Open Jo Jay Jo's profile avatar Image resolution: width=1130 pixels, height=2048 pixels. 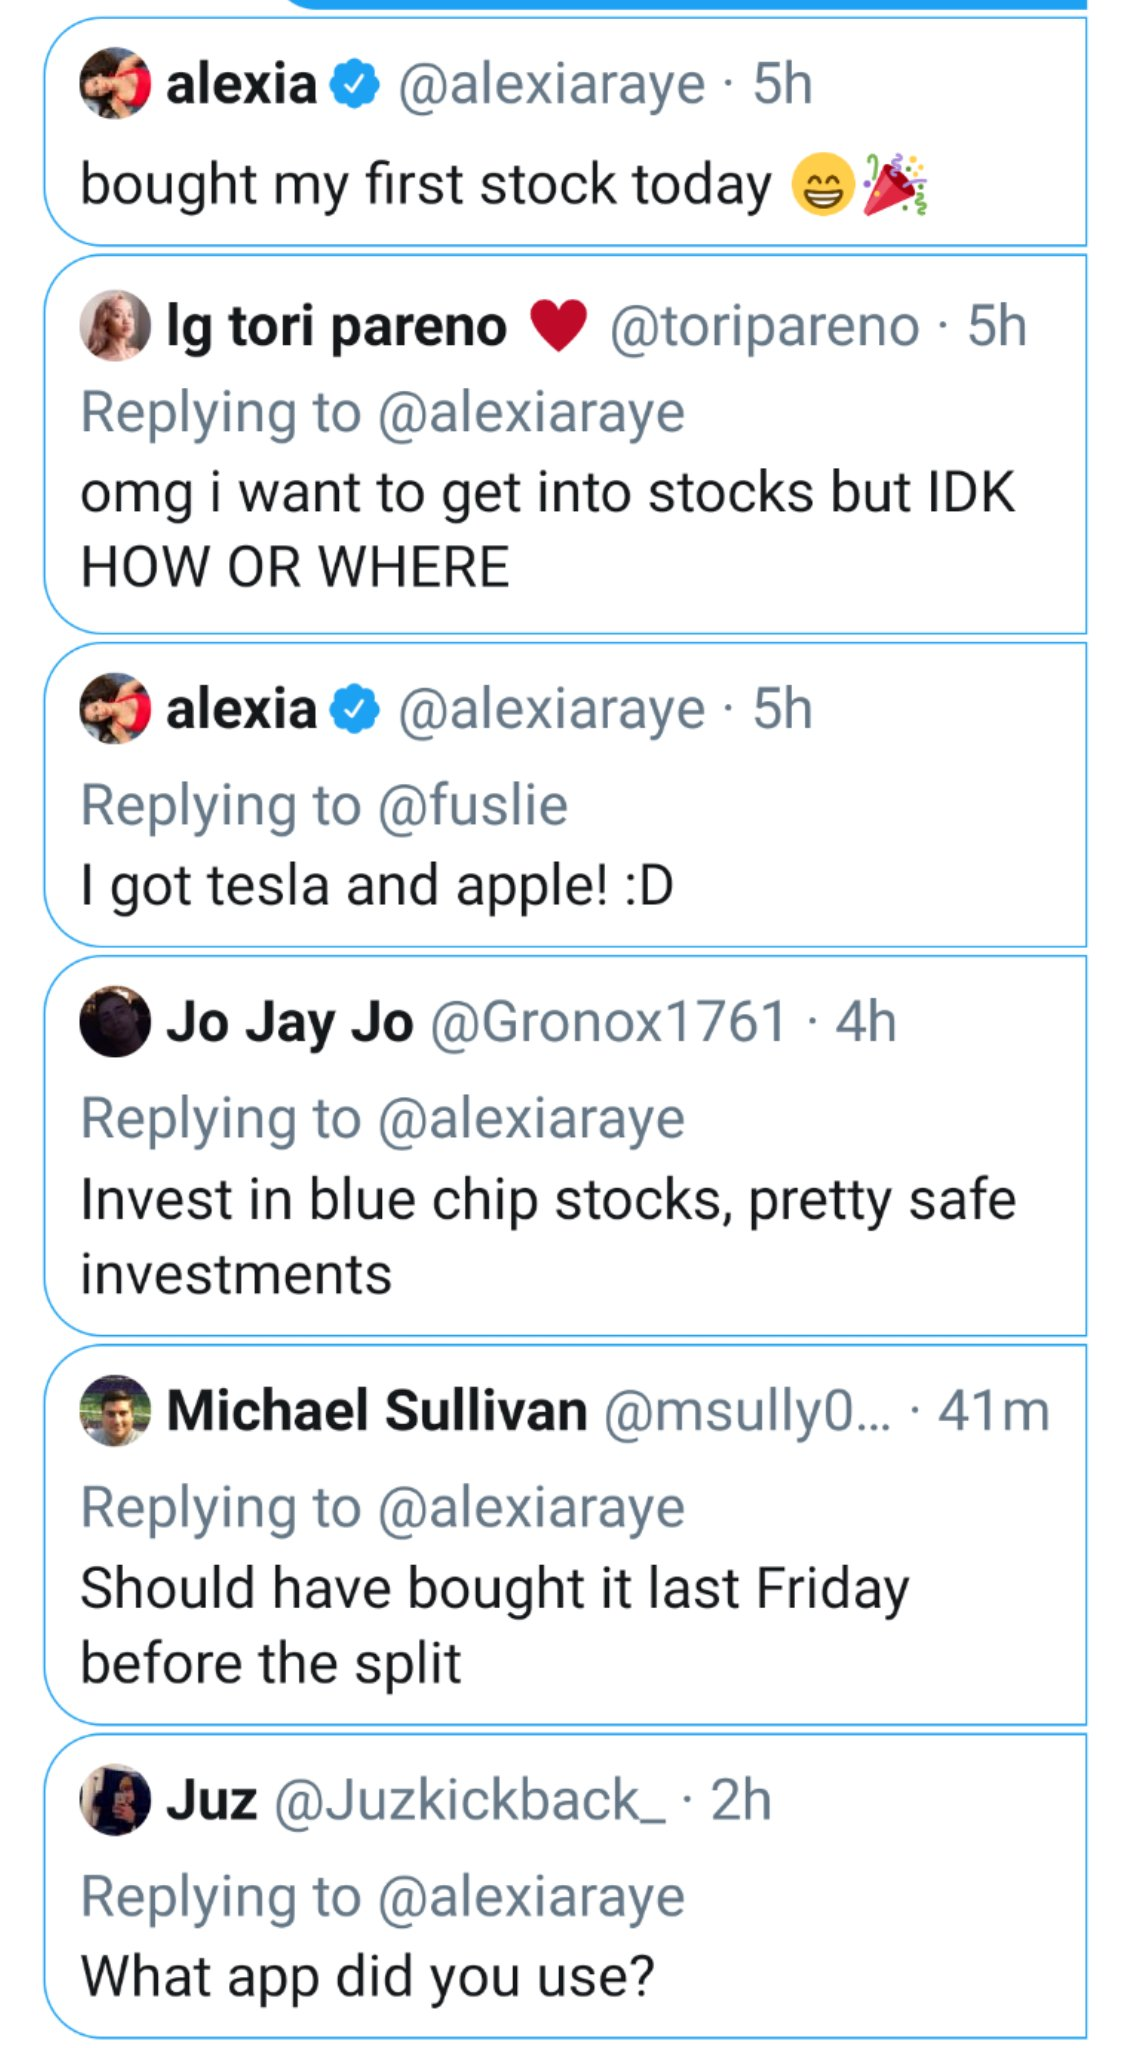[x=115, y=1021]
